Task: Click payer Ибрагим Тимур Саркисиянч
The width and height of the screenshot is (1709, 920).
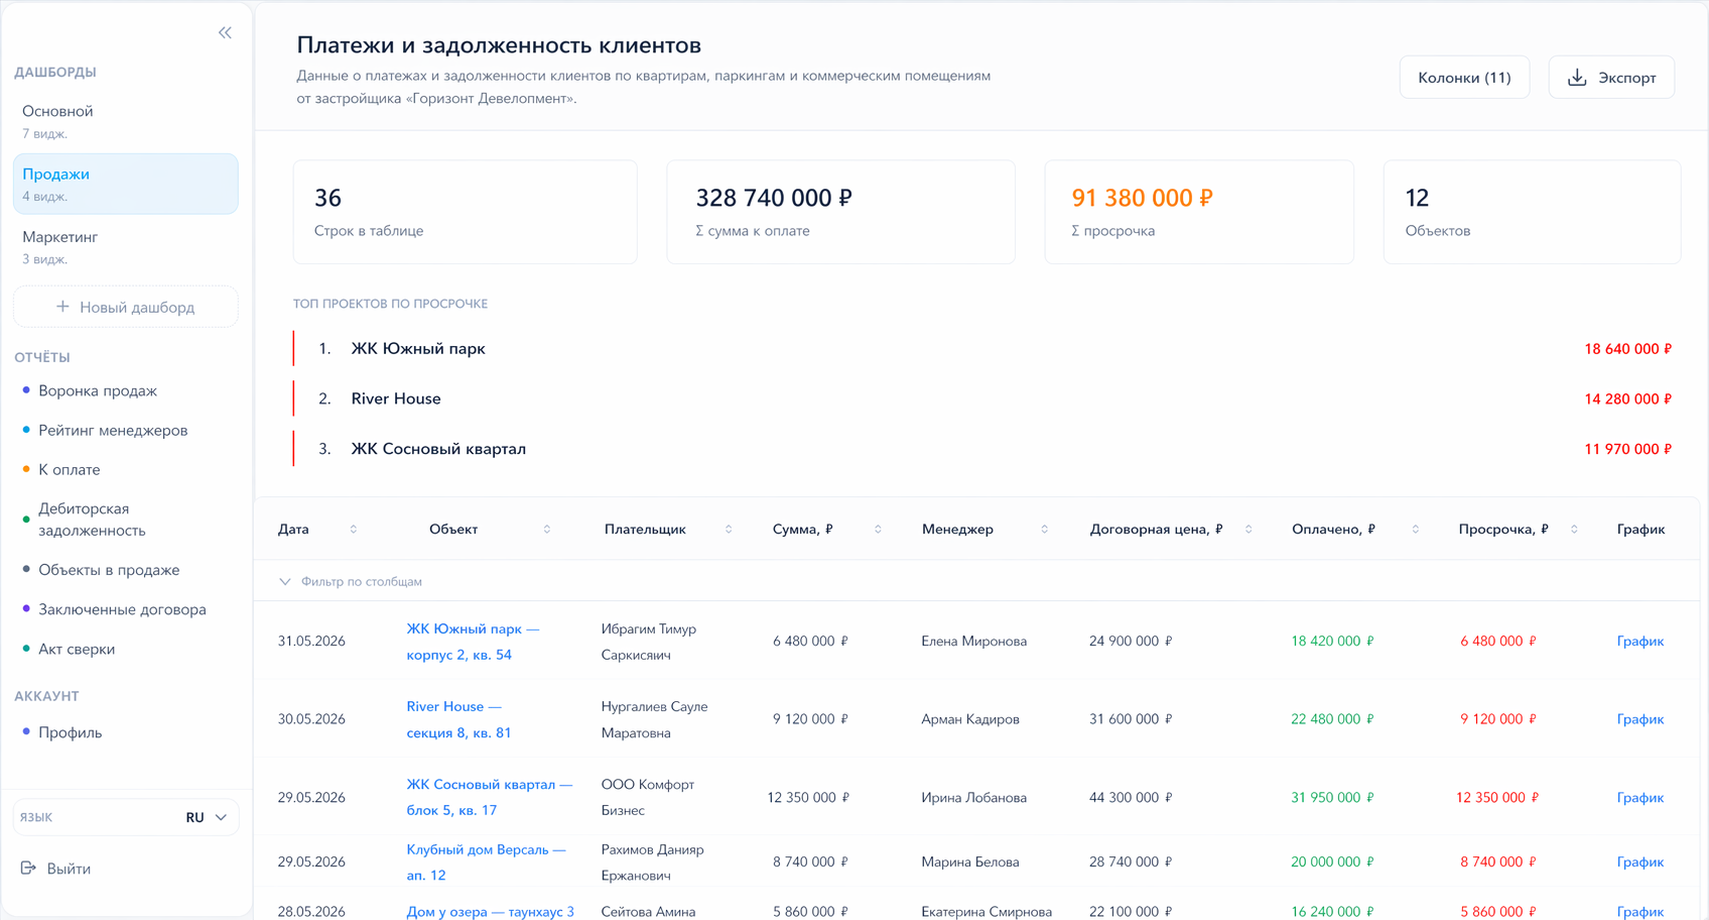Action: pos(649,642)
